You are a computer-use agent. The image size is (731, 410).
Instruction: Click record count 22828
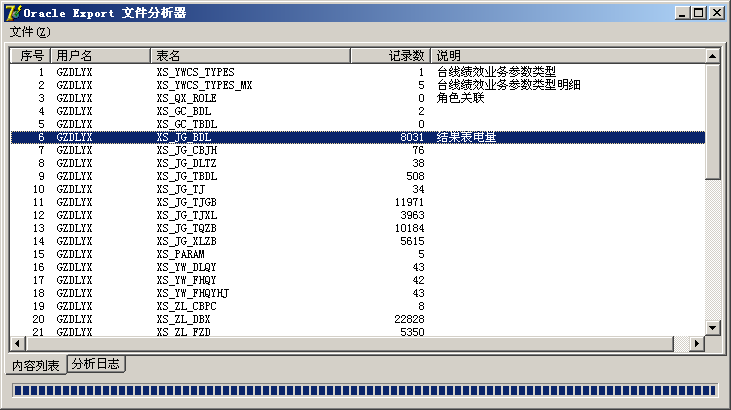point(409,320)
